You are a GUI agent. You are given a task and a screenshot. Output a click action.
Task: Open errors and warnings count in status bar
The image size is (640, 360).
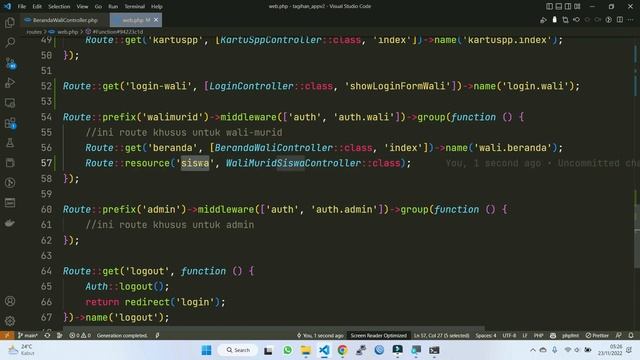pyautogui.click(x=80, y=335)
